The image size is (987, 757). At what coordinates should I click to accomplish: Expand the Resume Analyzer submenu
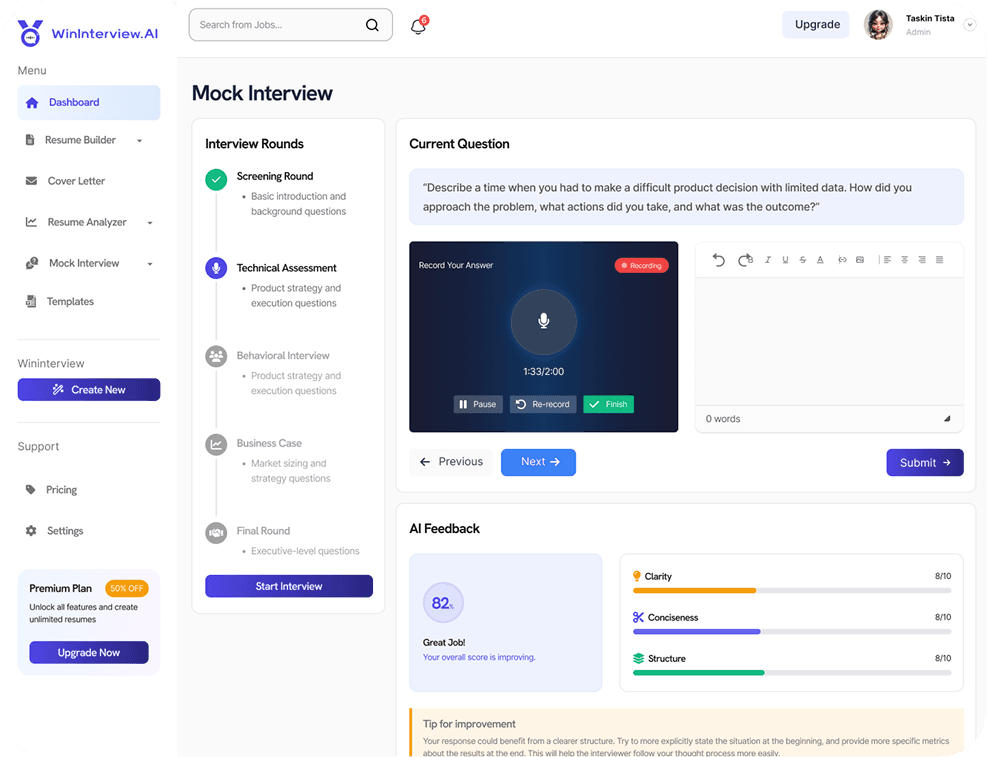150,223
